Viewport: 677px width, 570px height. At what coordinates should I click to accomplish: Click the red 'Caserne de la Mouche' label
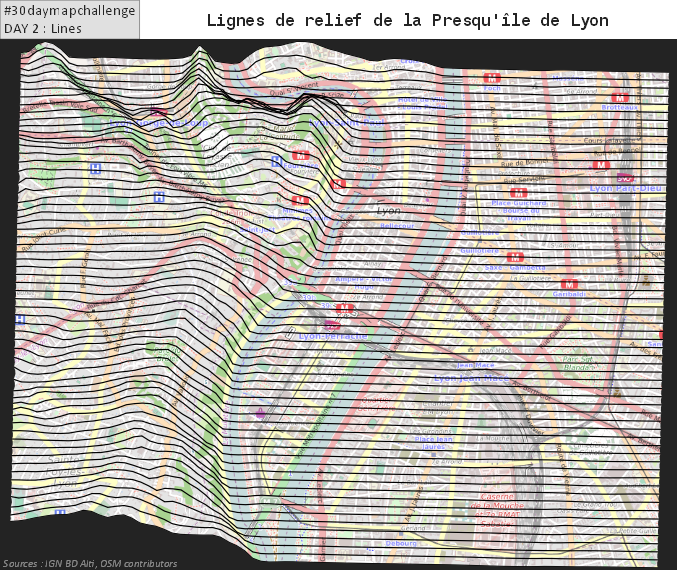point(497,510)
